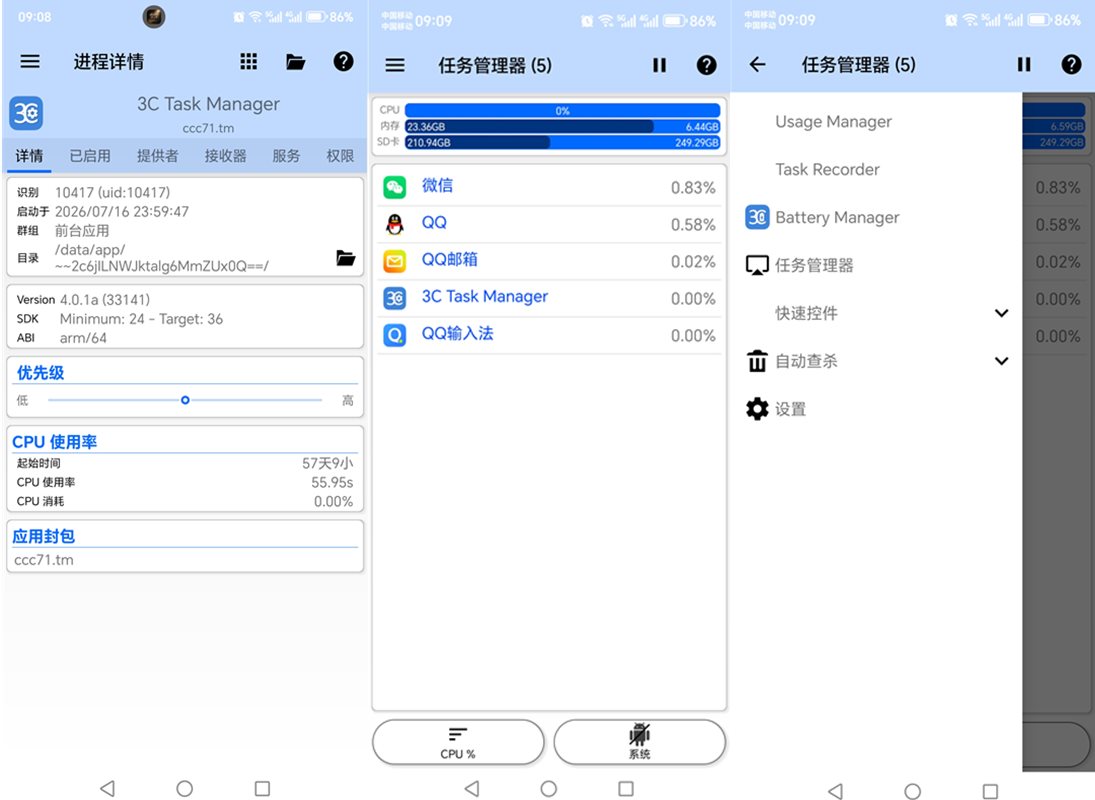Select the 微信 app icon in task list

tap(395, 186)
